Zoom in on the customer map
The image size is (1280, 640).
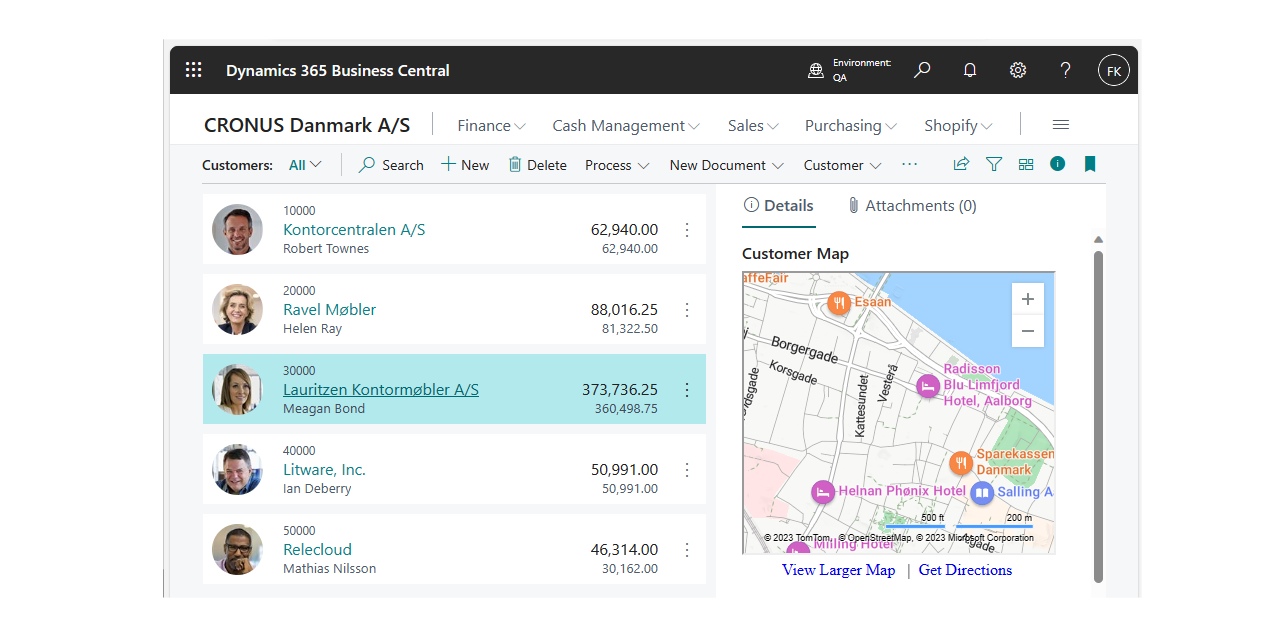(1027, 299)
